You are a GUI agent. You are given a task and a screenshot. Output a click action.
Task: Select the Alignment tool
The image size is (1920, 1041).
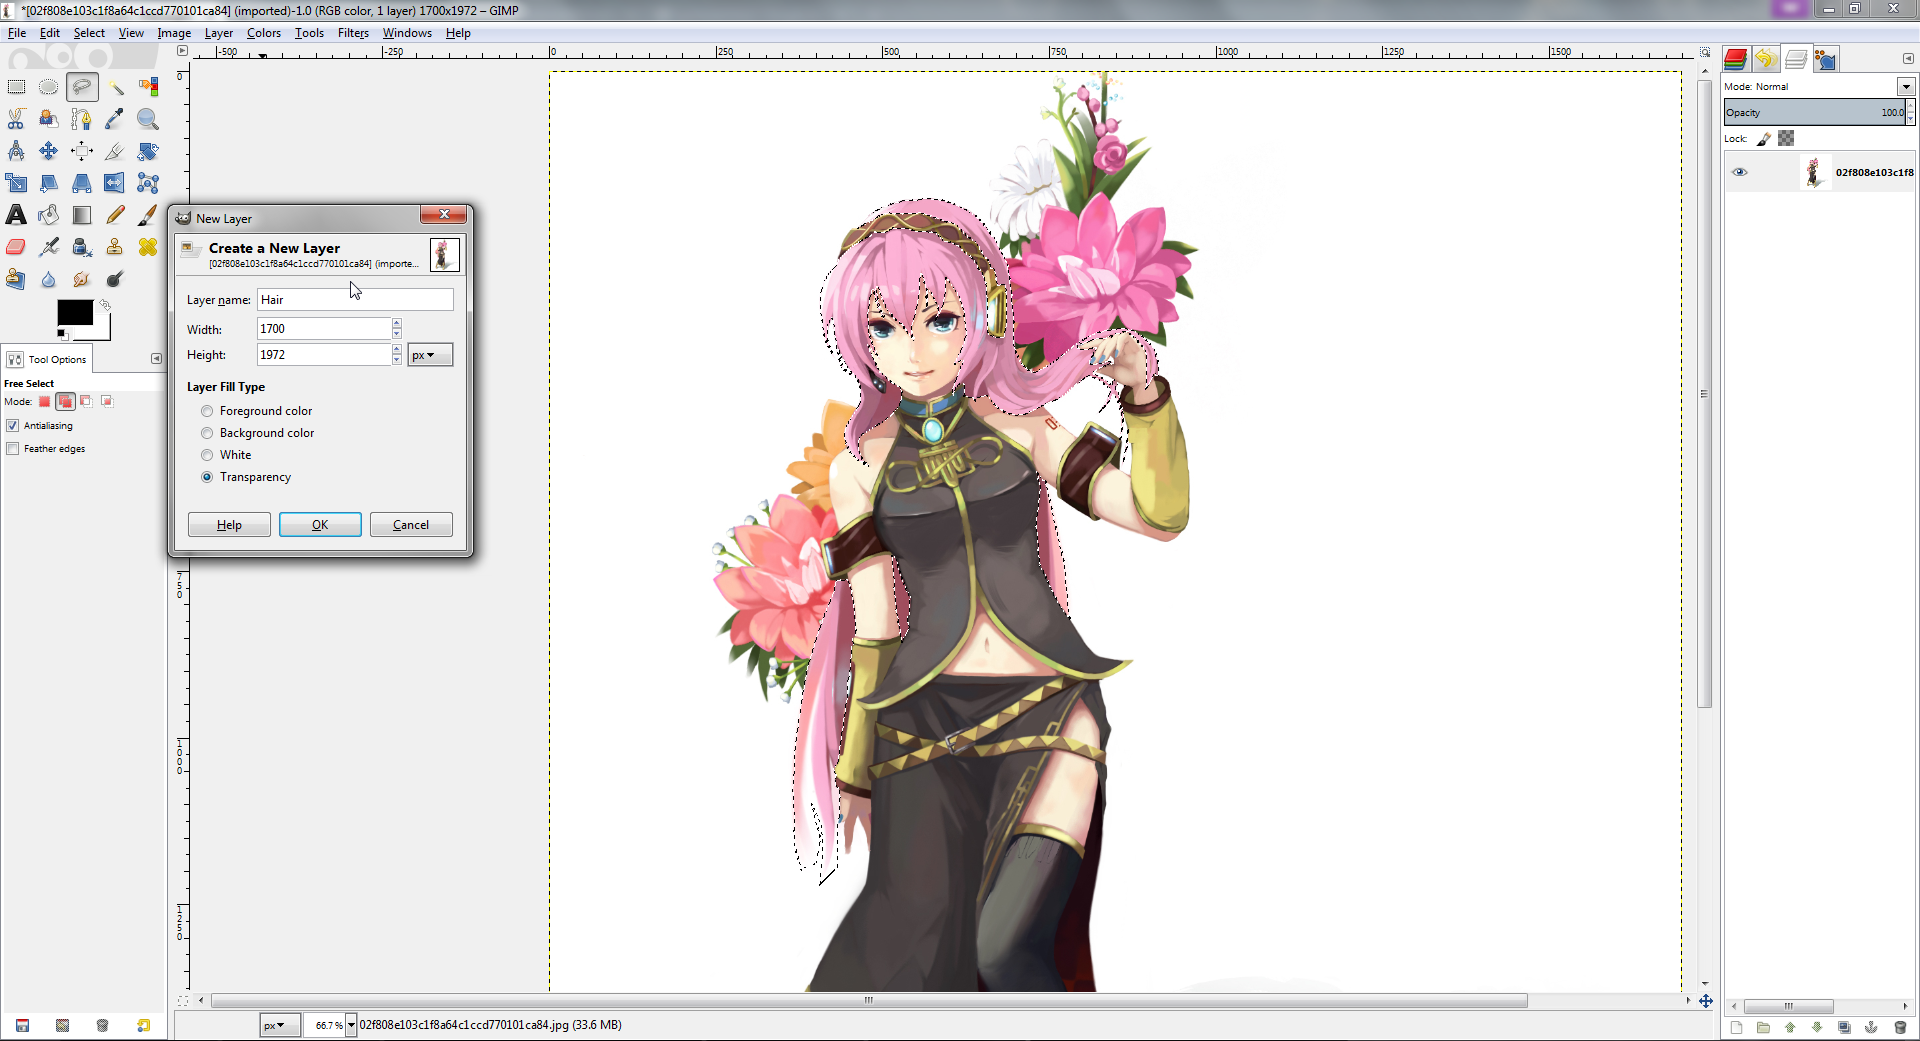click(82, 151)
